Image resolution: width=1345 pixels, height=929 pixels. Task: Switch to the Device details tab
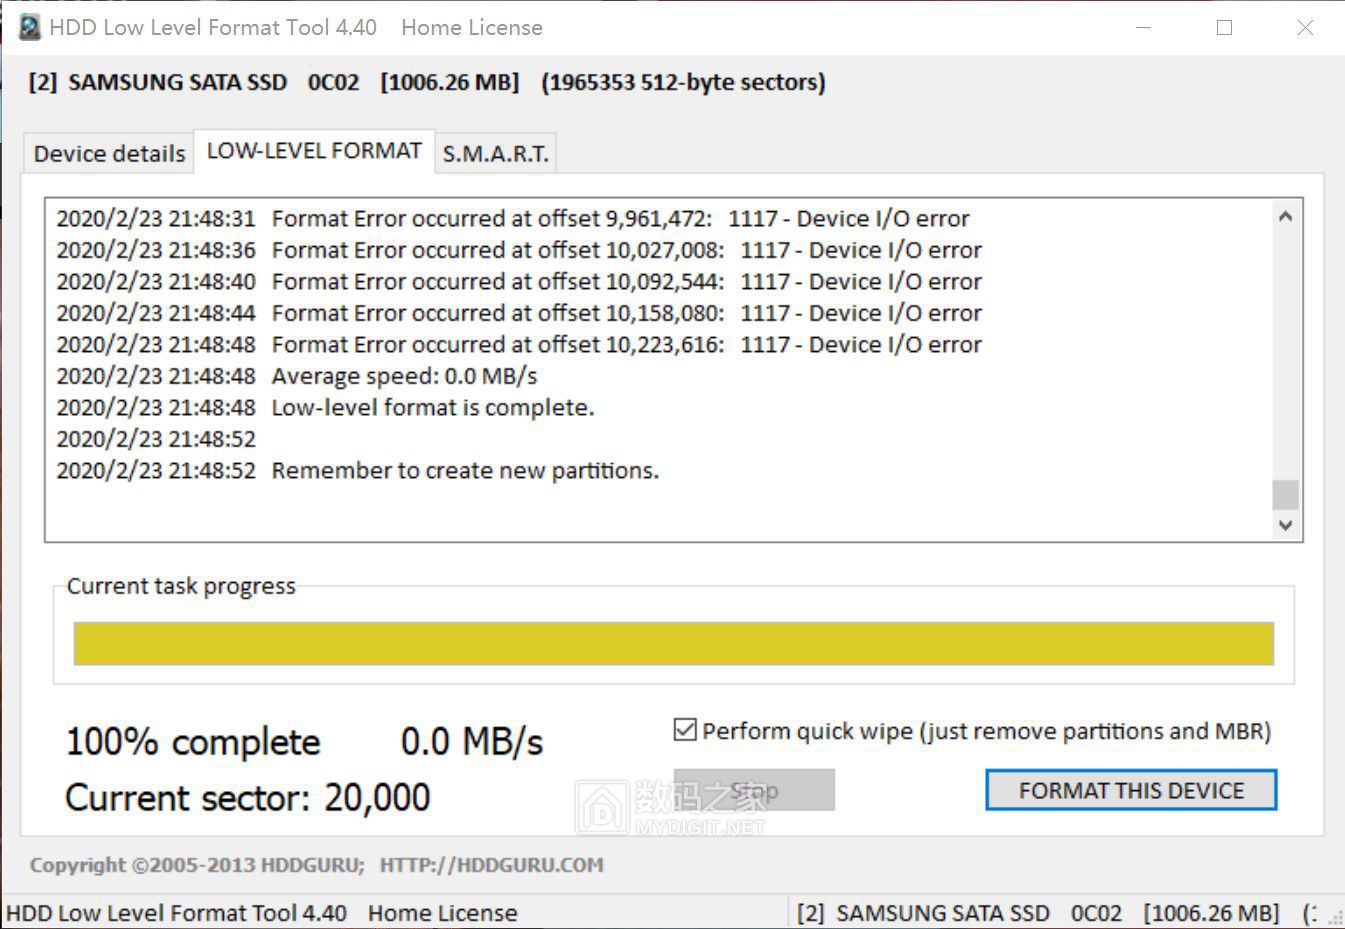click(107, 152)
